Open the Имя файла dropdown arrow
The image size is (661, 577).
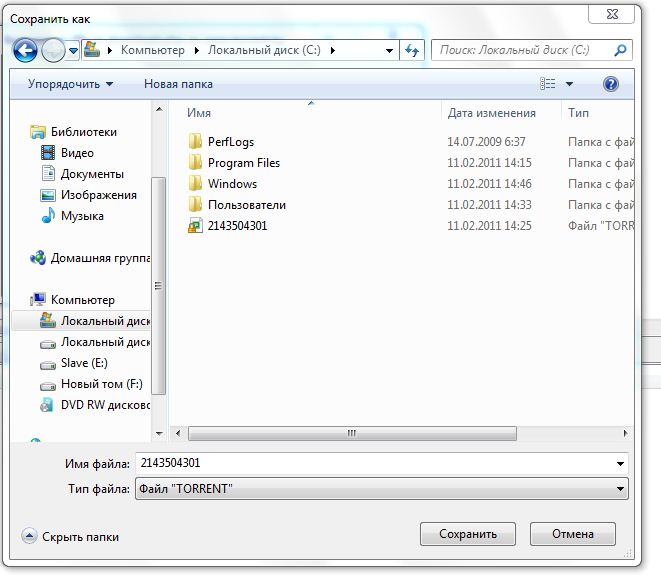620,464
